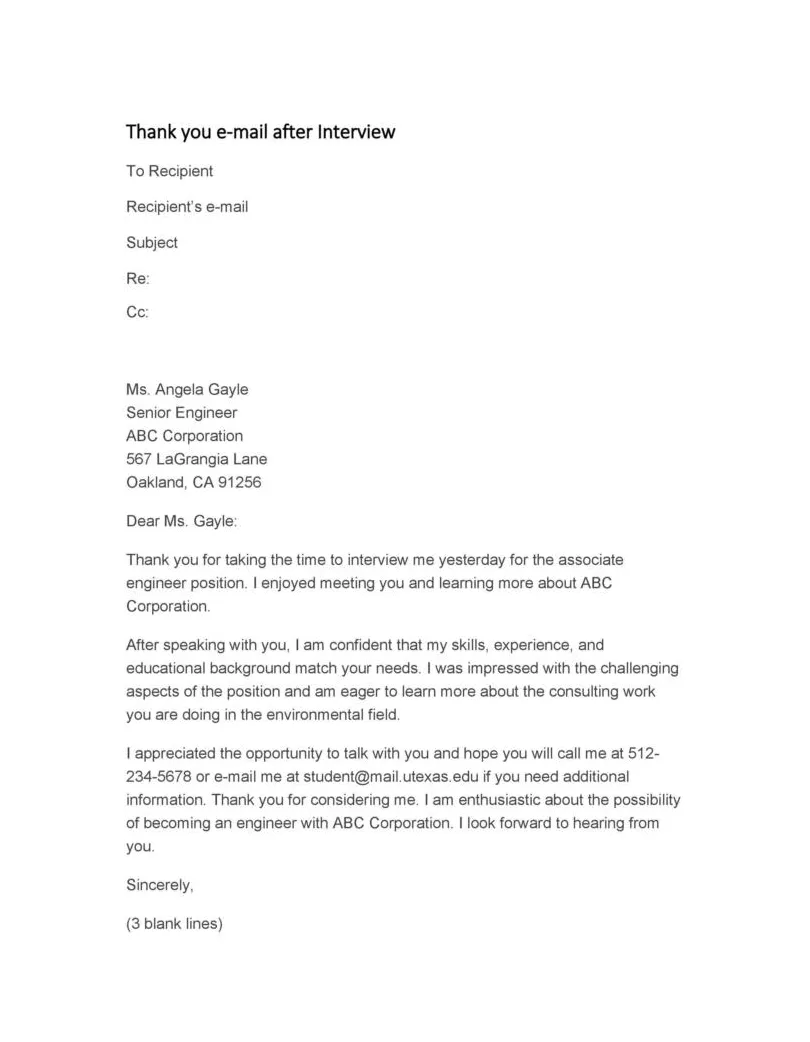This screenshot has width=810, height=1042.
Task: Click the 'Thank you e-mail after Interview' heading
Action: coord(260,132)
